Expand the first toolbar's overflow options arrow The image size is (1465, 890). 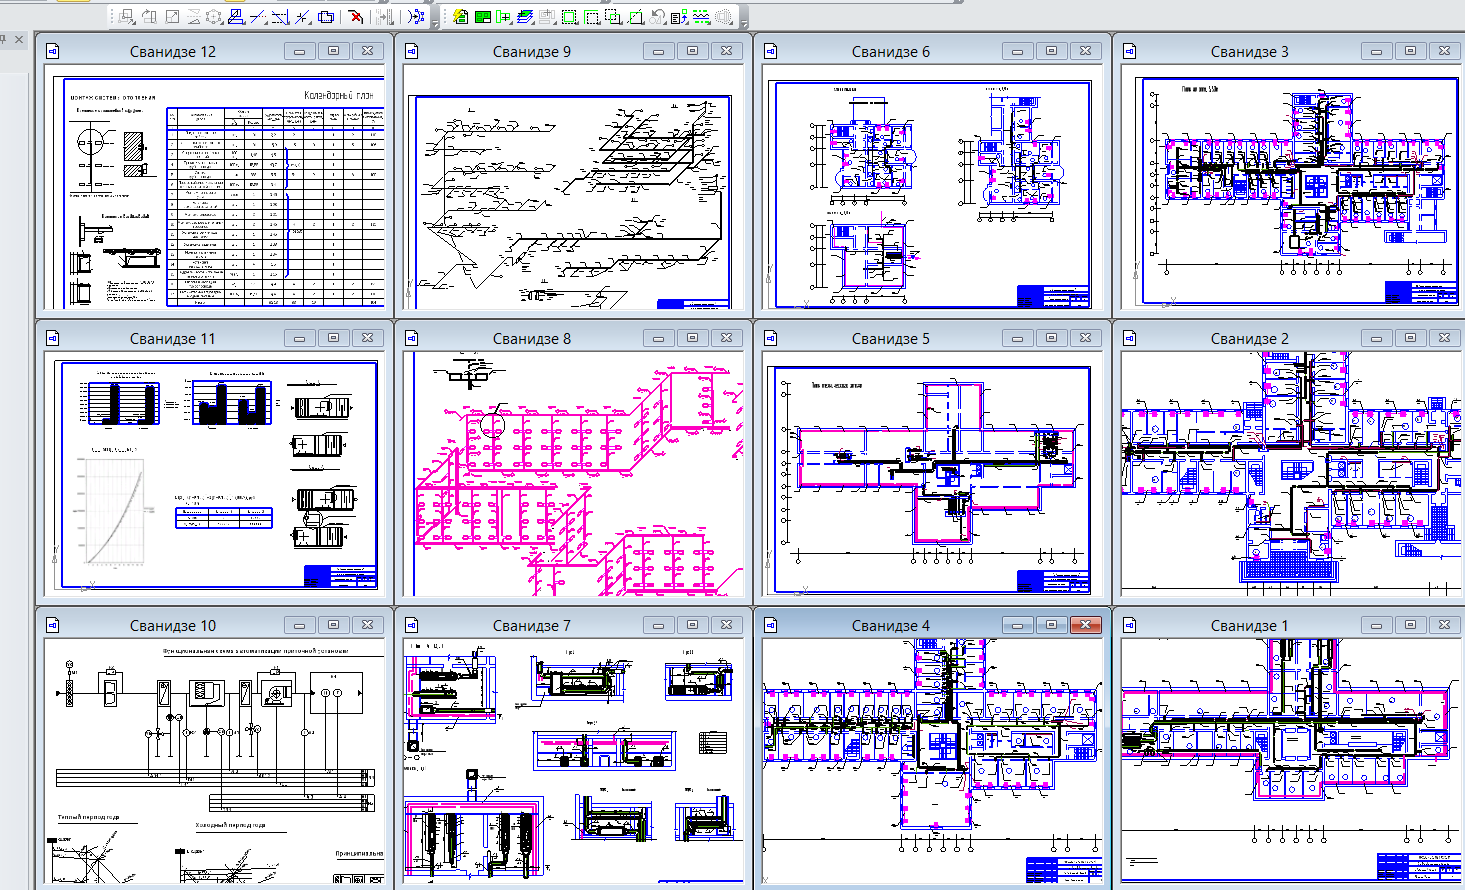click(435, 22)
